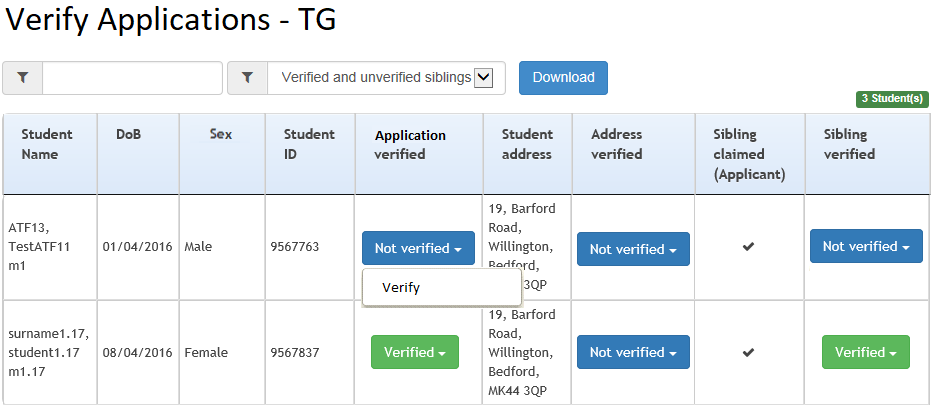Viewport: 933px width, 408px height.
Task: Click the filter icon beside the text box
Action: (23, 78)
